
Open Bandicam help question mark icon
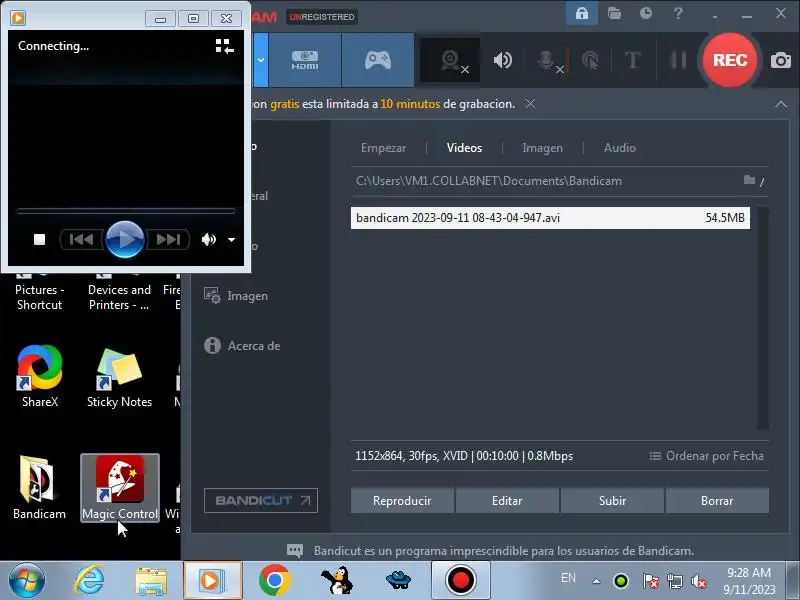678,13
